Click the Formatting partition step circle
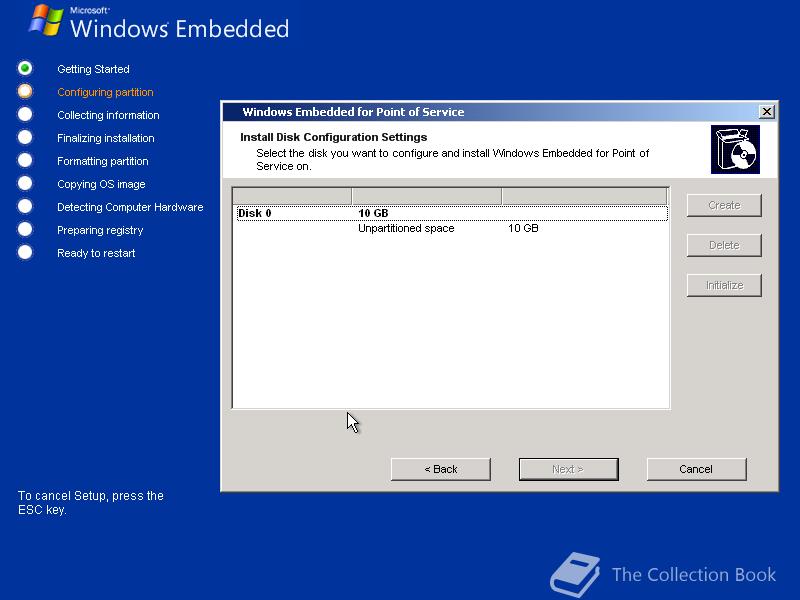800x600 pixels. coord(25,160)
